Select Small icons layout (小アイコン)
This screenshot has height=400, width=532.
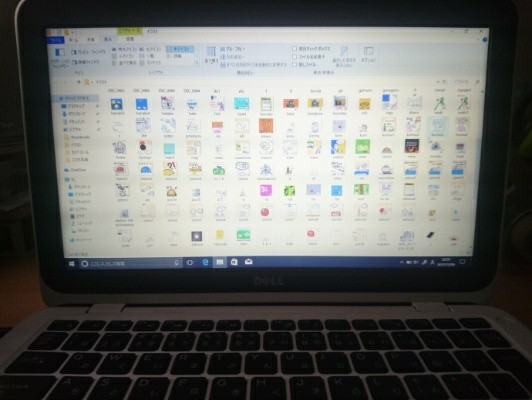[124, 56]
